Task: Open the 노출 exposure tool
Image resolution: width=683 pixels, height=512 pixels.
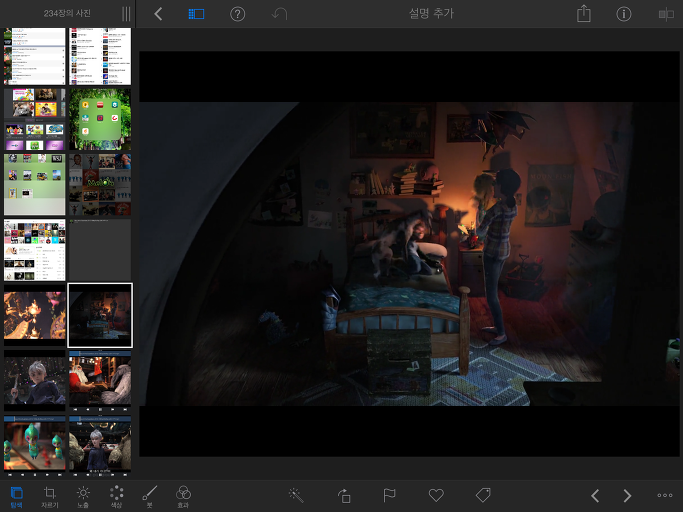Action: pos(83,497)
